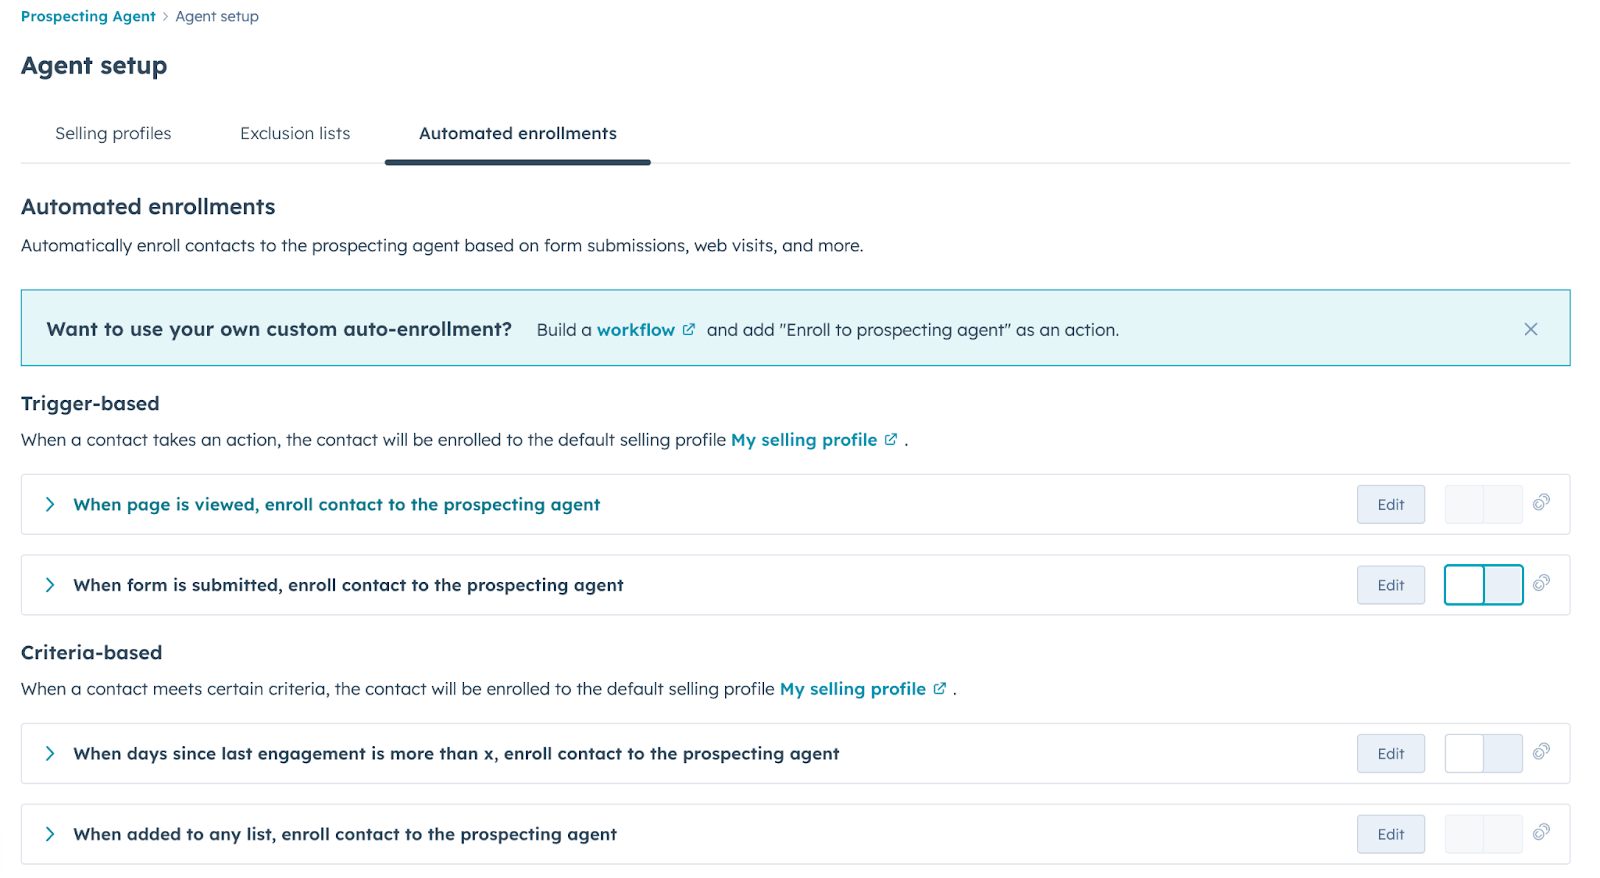This screenshot has width=1600, height=878.
Task: Click 'When page is viewed, enroll contact' title
Action: tap(336, 504)
